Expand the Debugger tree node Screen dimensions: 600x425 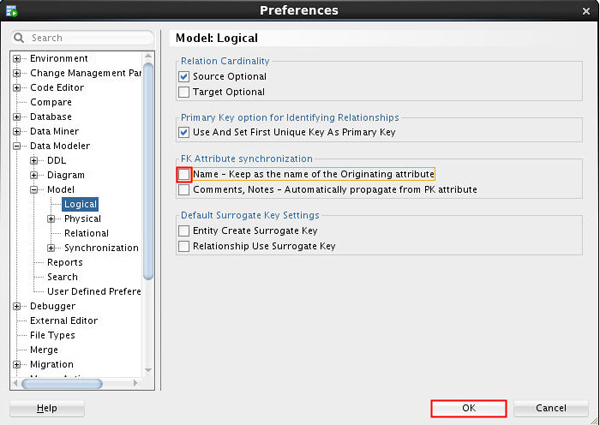click(17, 306)
